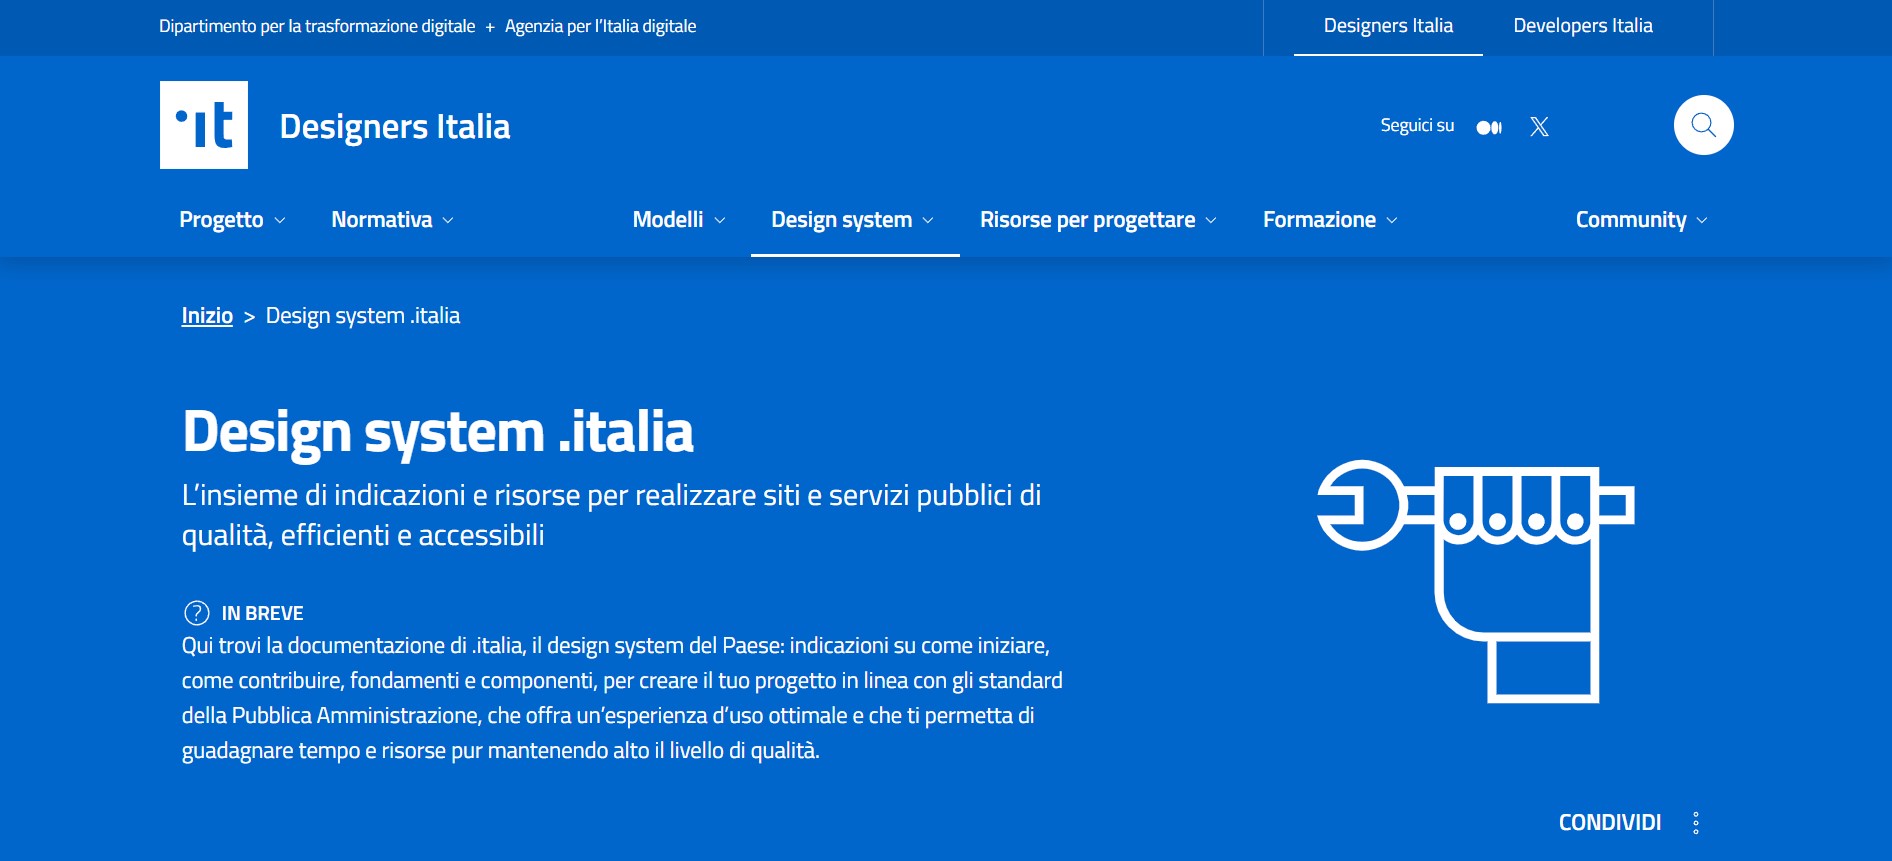1892x861 pixels.
Task: Click the magnifier search button
Action: click(1704, 125)
